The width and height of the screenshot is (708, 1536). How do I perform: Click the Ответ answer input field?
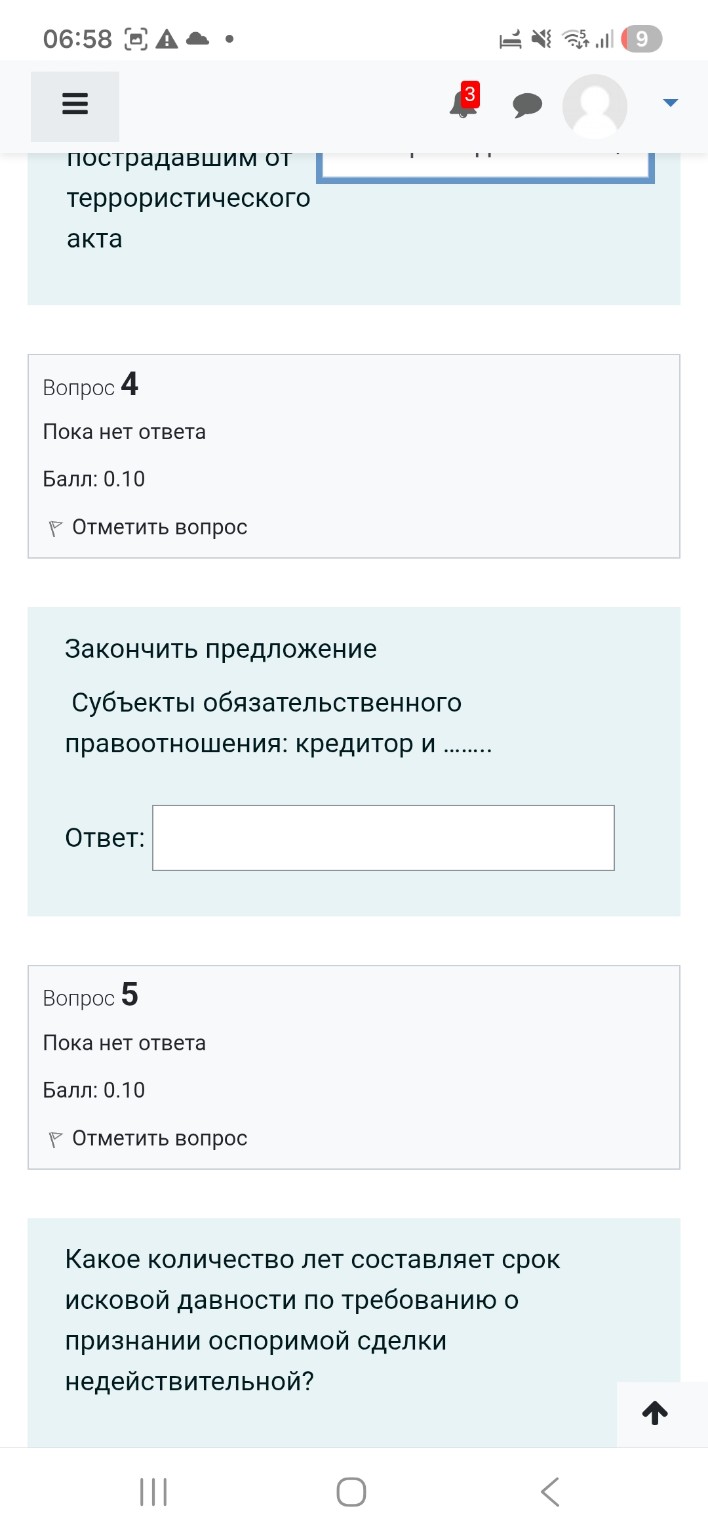pyautogui.click(x=382, y=837)
